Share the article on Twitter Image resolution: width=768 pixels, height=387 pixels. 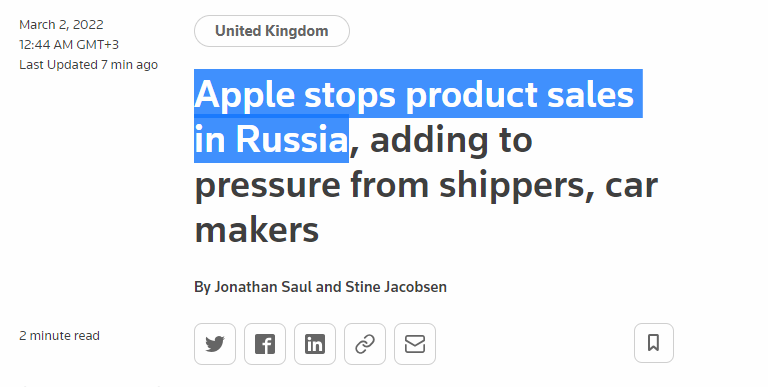(x=215, y=344)
